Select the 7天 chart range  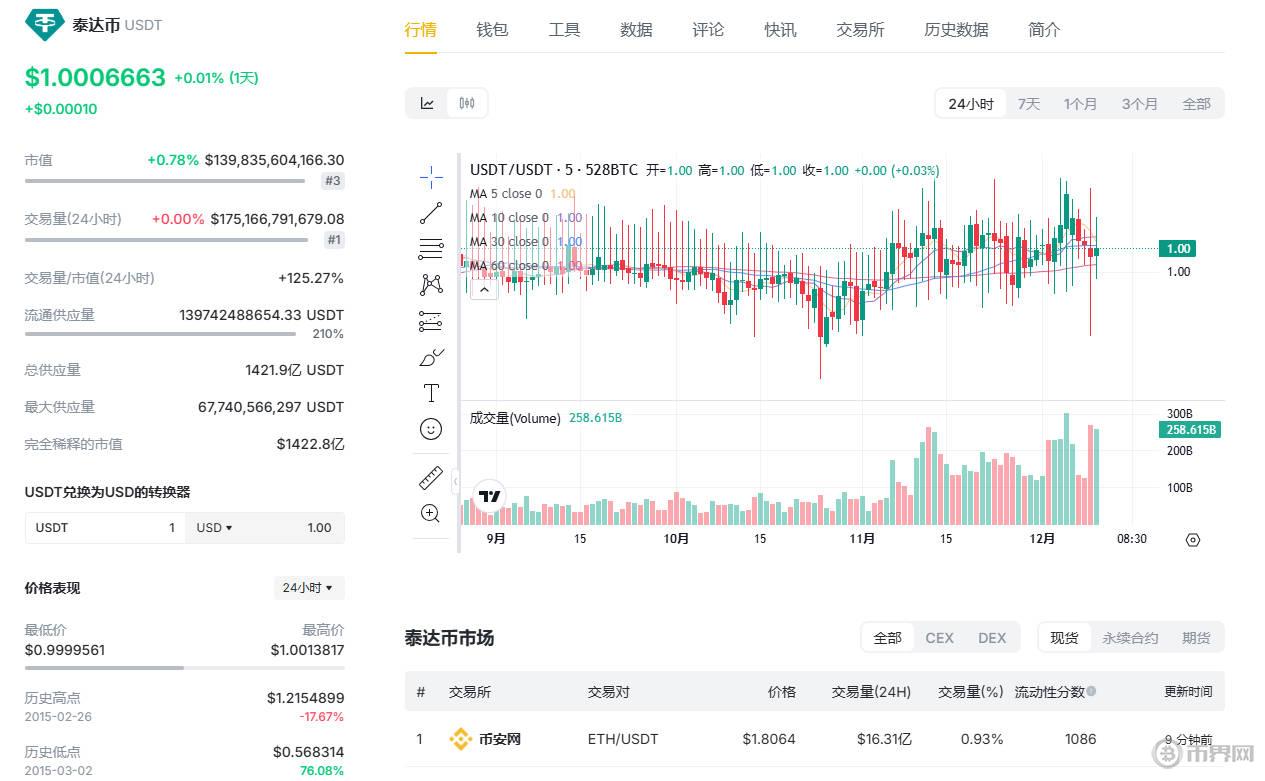tap(1029, 104)
